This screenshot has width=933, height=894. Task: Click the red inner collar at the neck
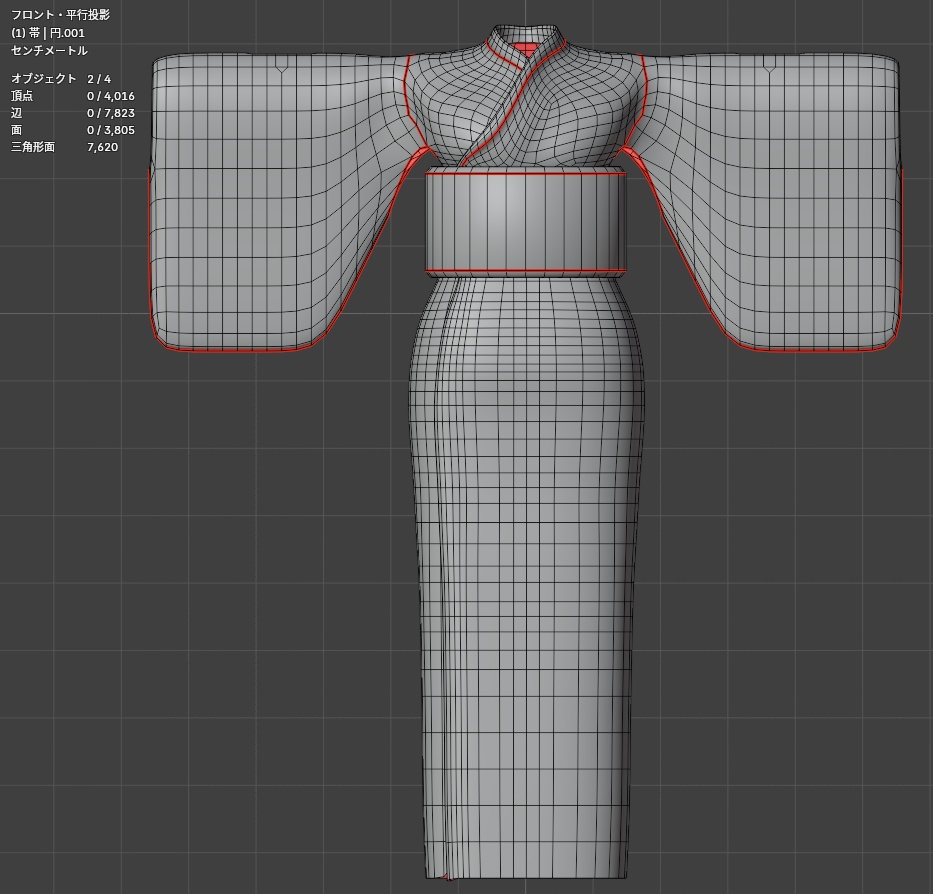(526, 48)
